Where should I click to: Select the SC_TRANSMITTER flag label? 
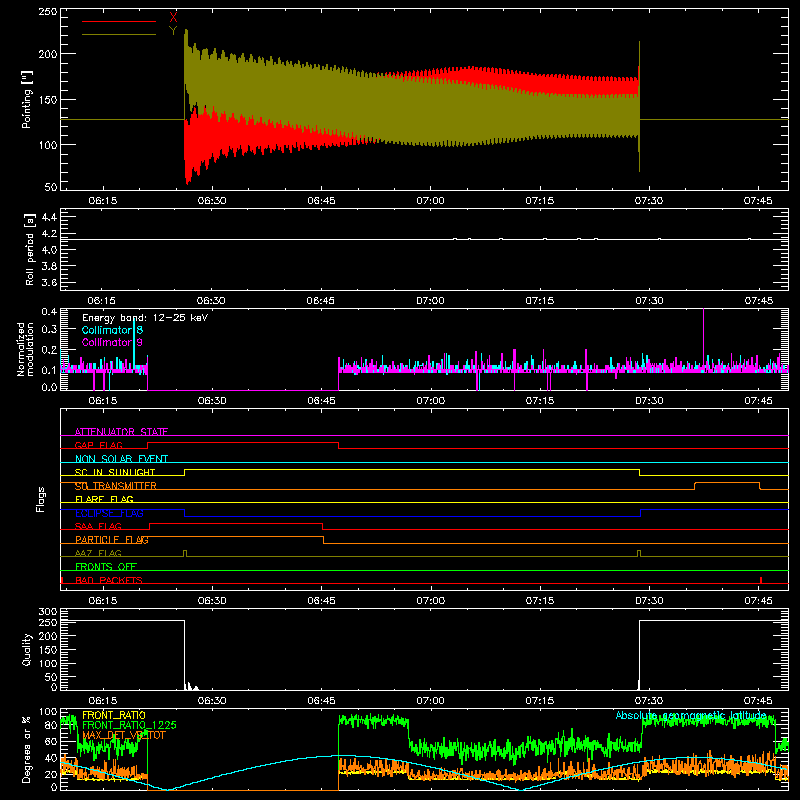point(116,486)
